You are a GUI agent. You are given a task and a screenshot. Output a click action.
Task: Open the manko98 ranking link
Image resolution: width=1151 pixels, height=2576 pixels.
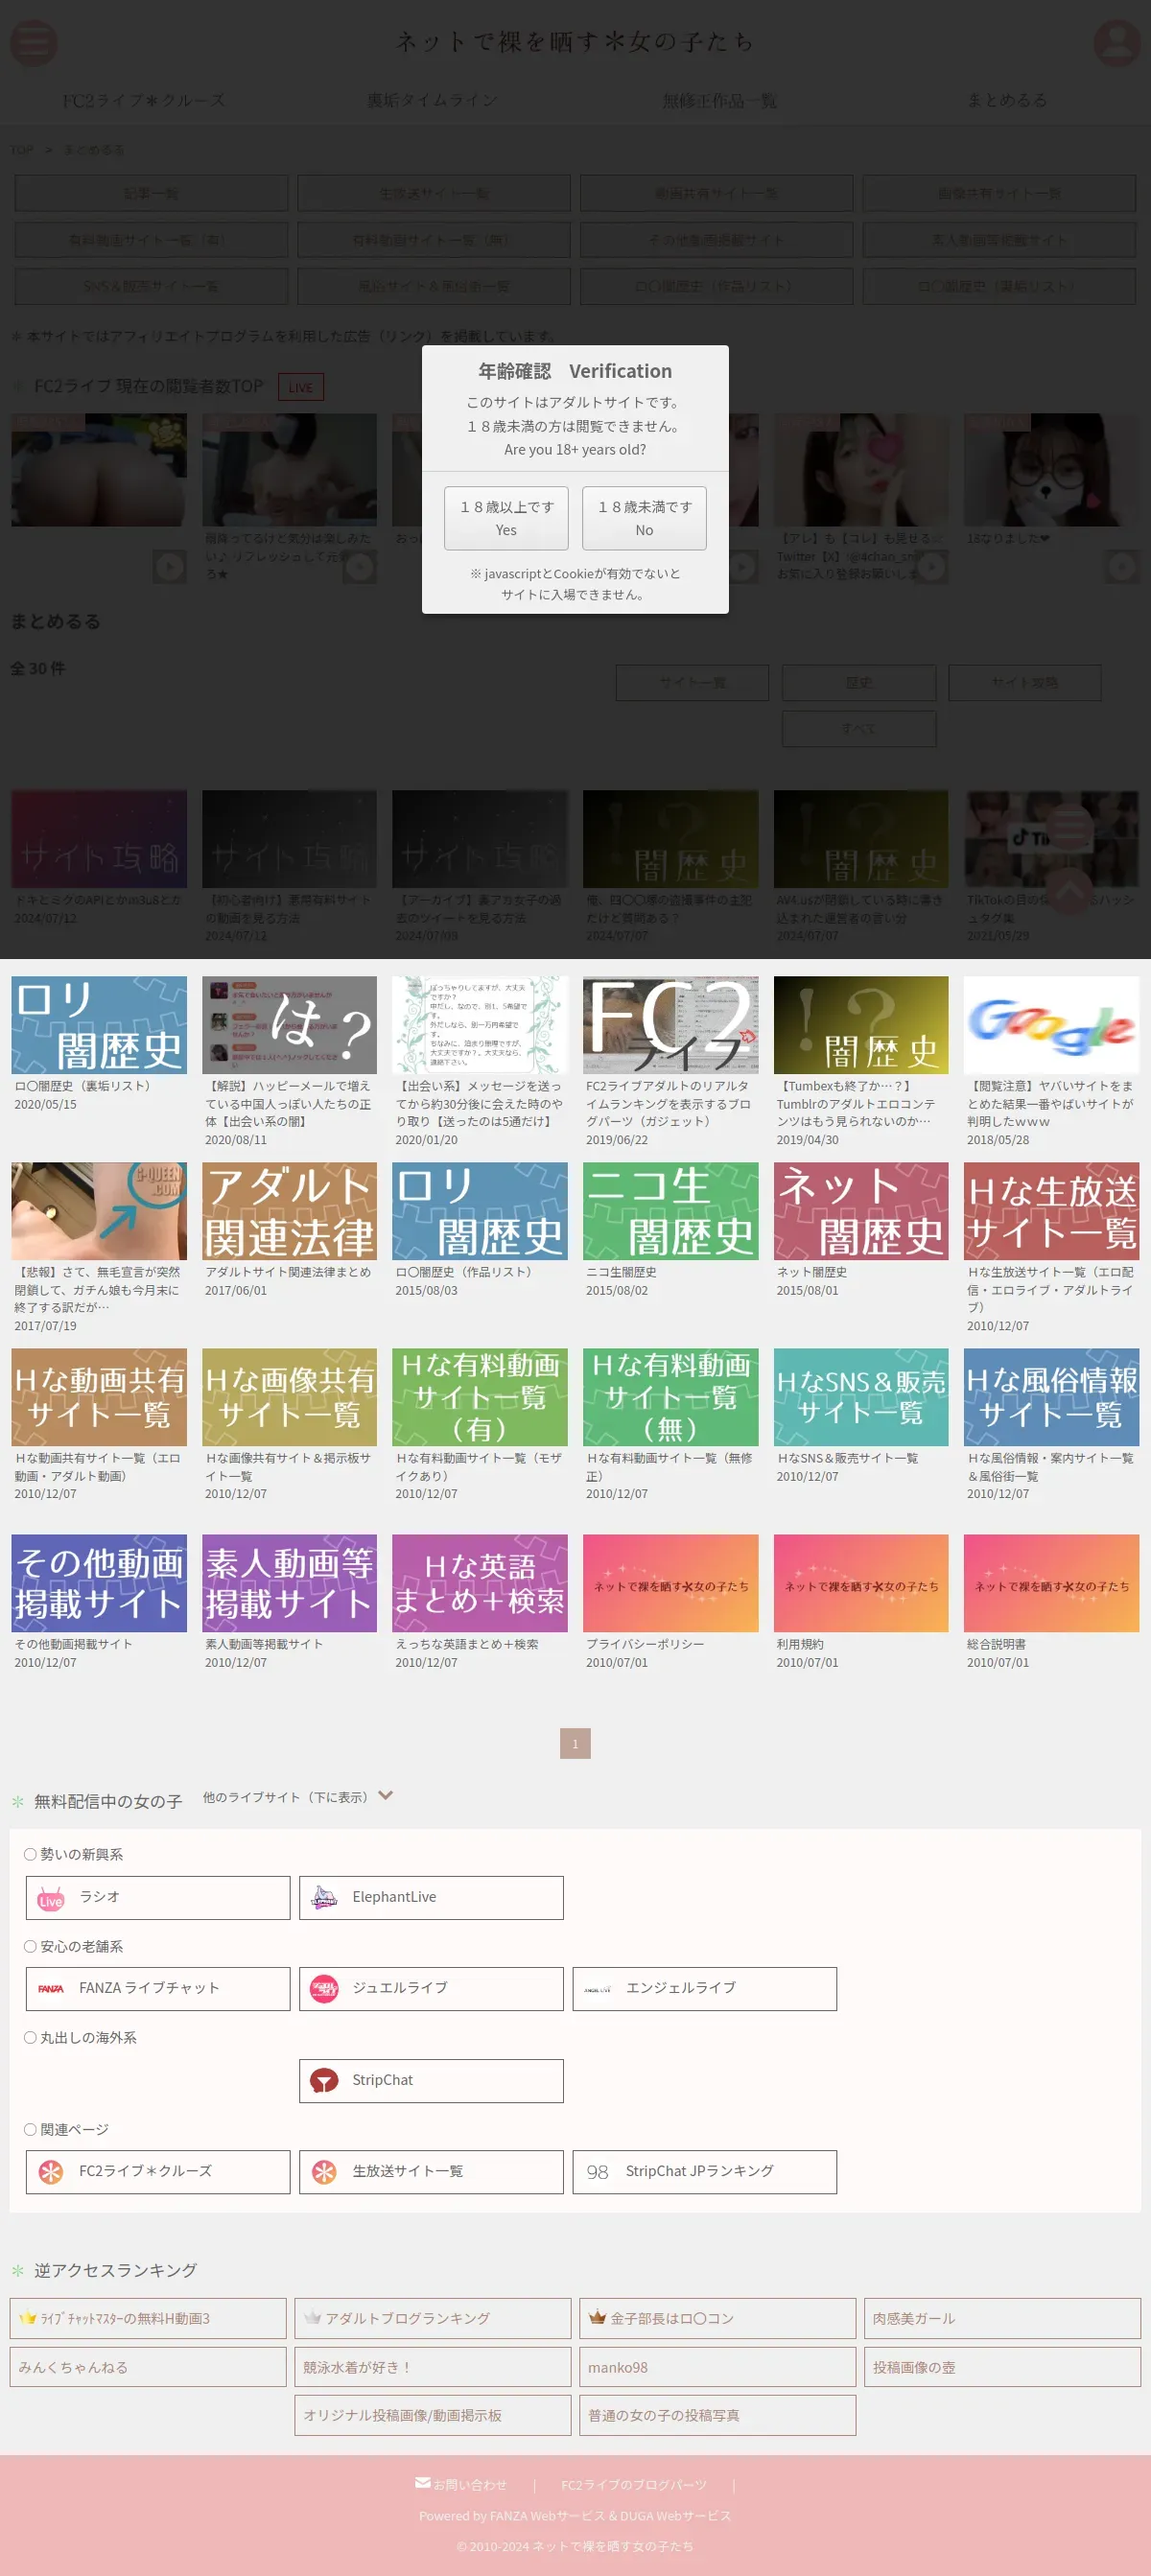718,2367
